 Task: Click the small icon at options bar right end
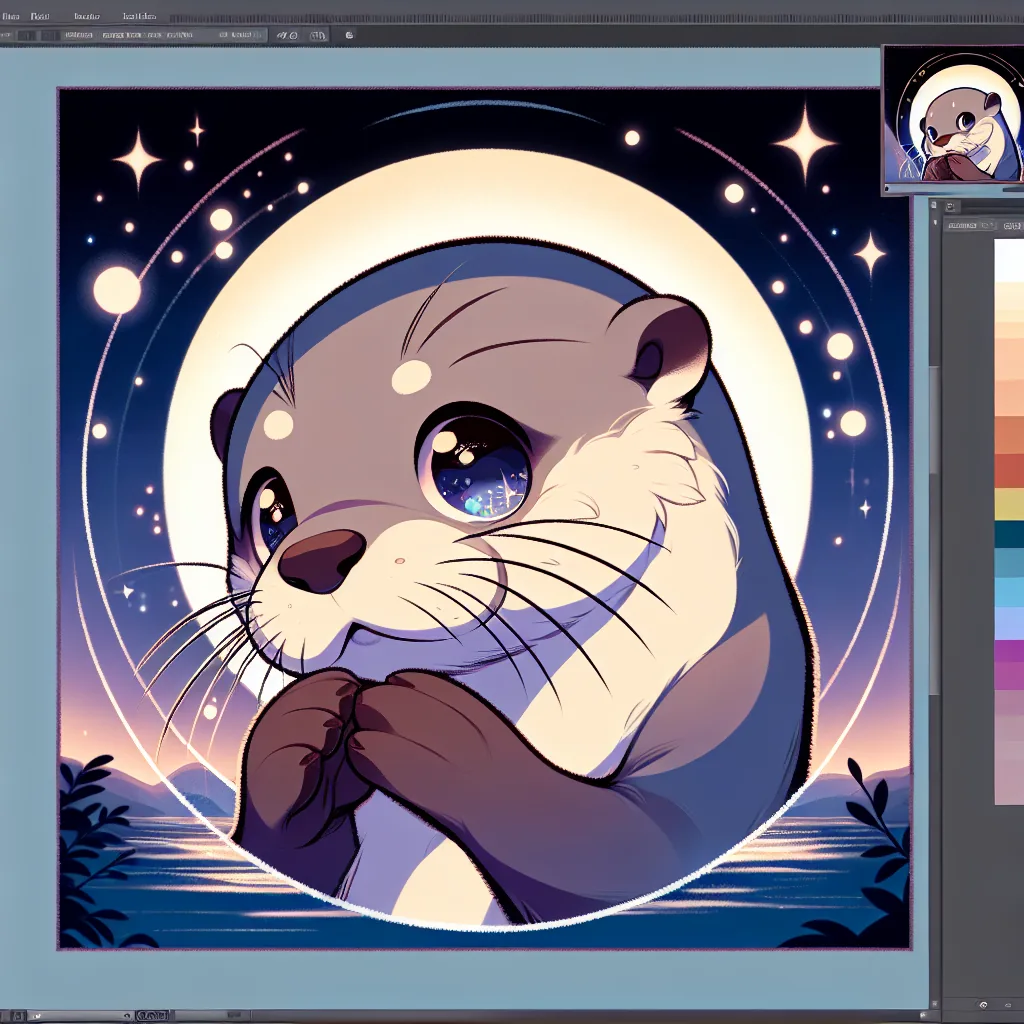pos(349,35)
